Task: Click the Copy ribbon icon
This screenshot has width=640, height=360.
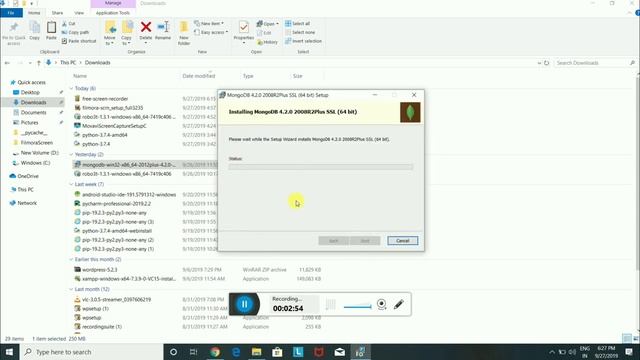Action: [35, 28]
